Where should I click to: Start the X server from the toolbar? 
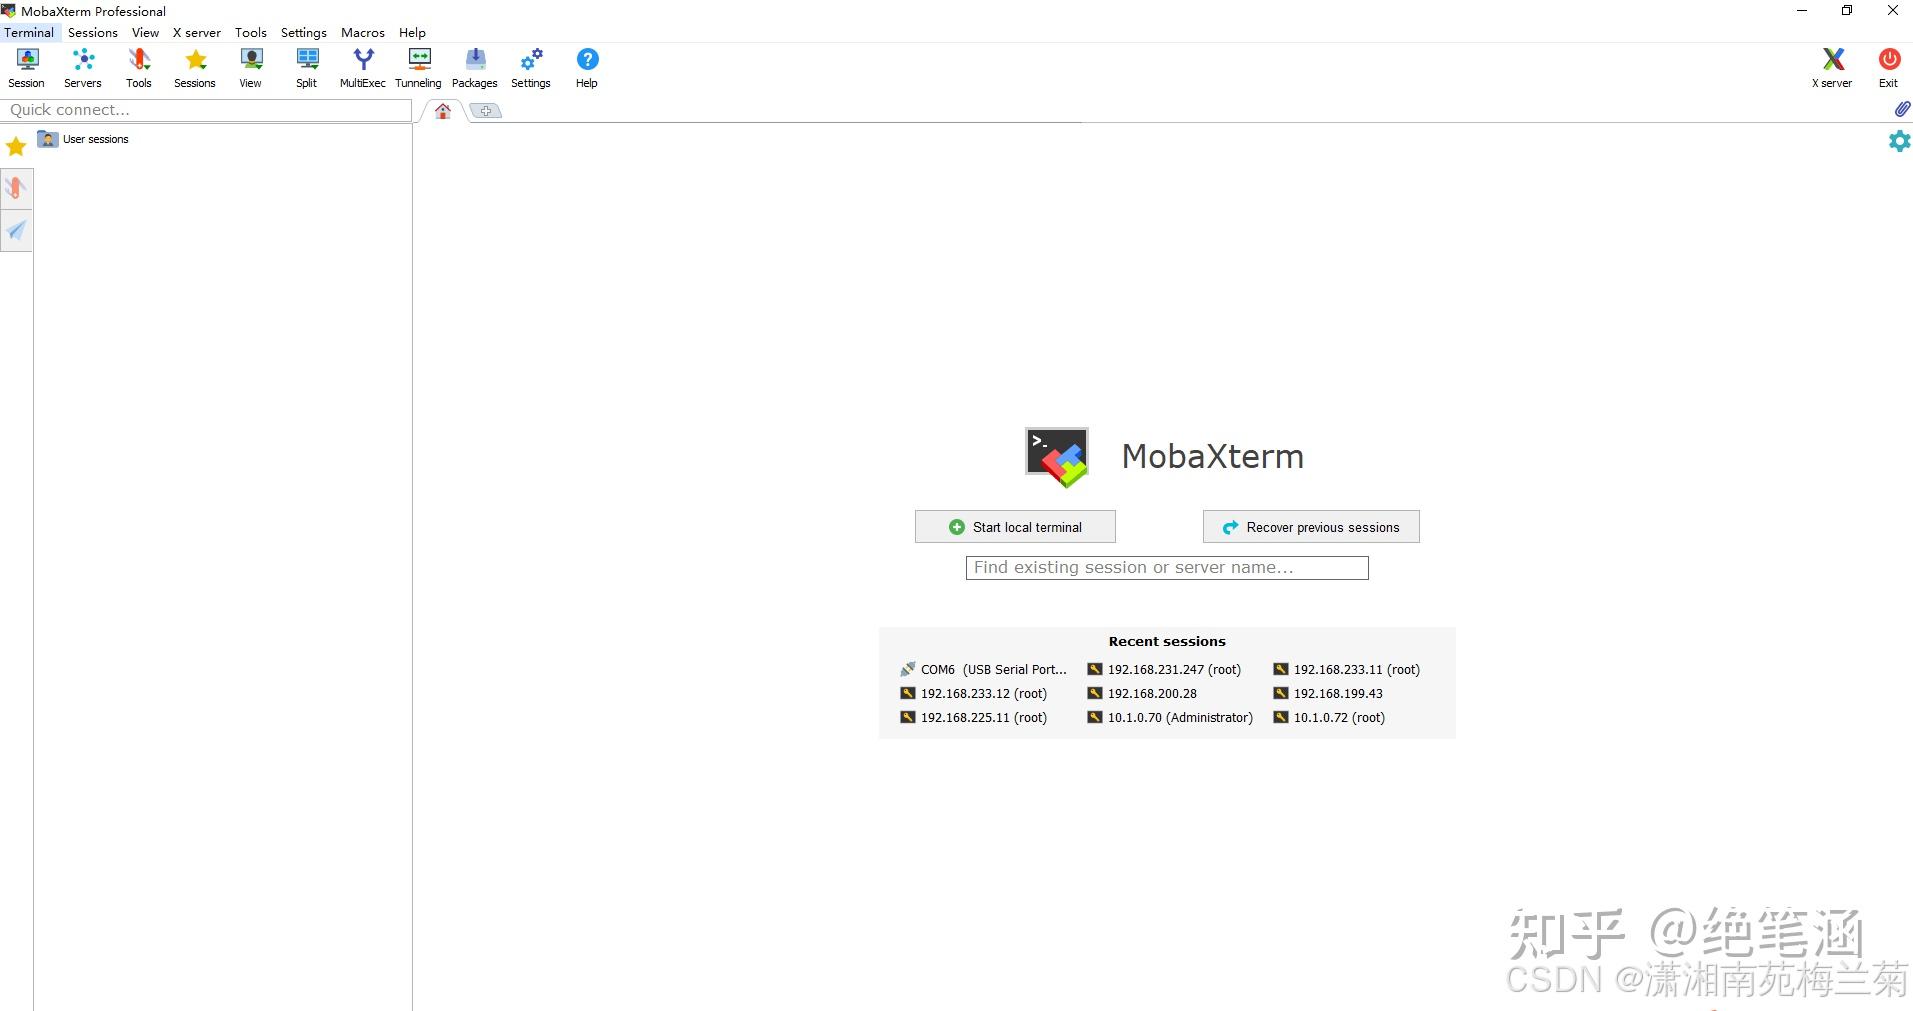pos(1832,66)
